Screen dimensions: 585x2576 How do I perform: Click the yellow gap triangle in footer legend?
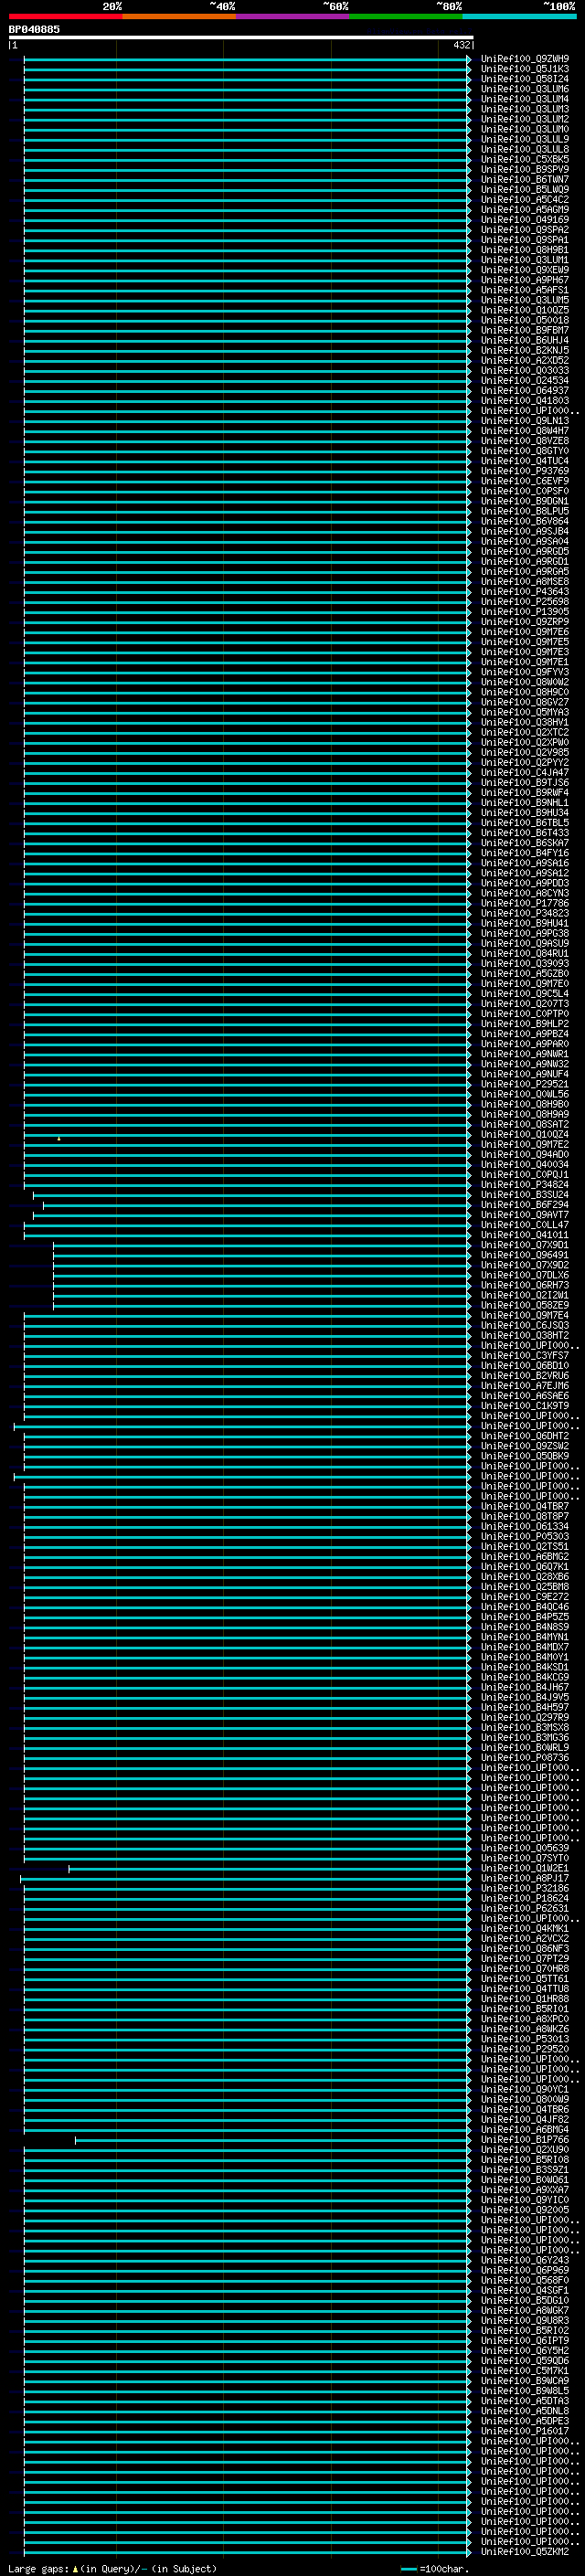(76, 2568)
